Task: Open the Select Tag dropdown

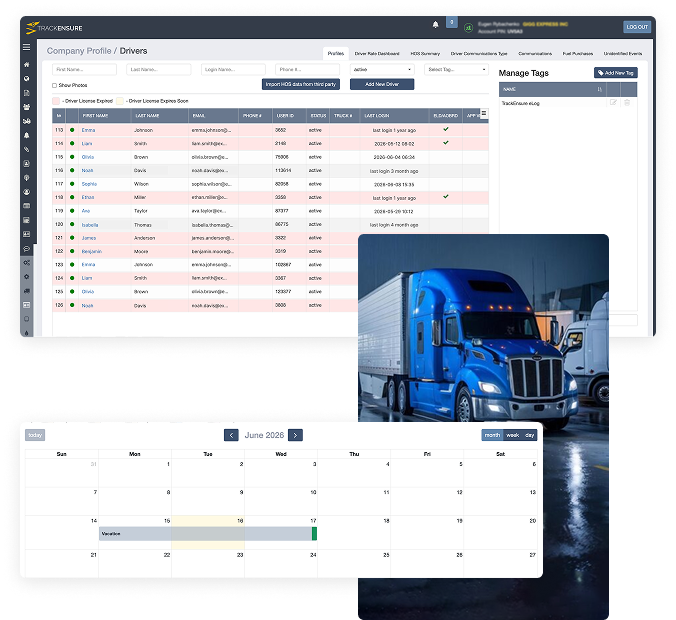Action: 456,69
